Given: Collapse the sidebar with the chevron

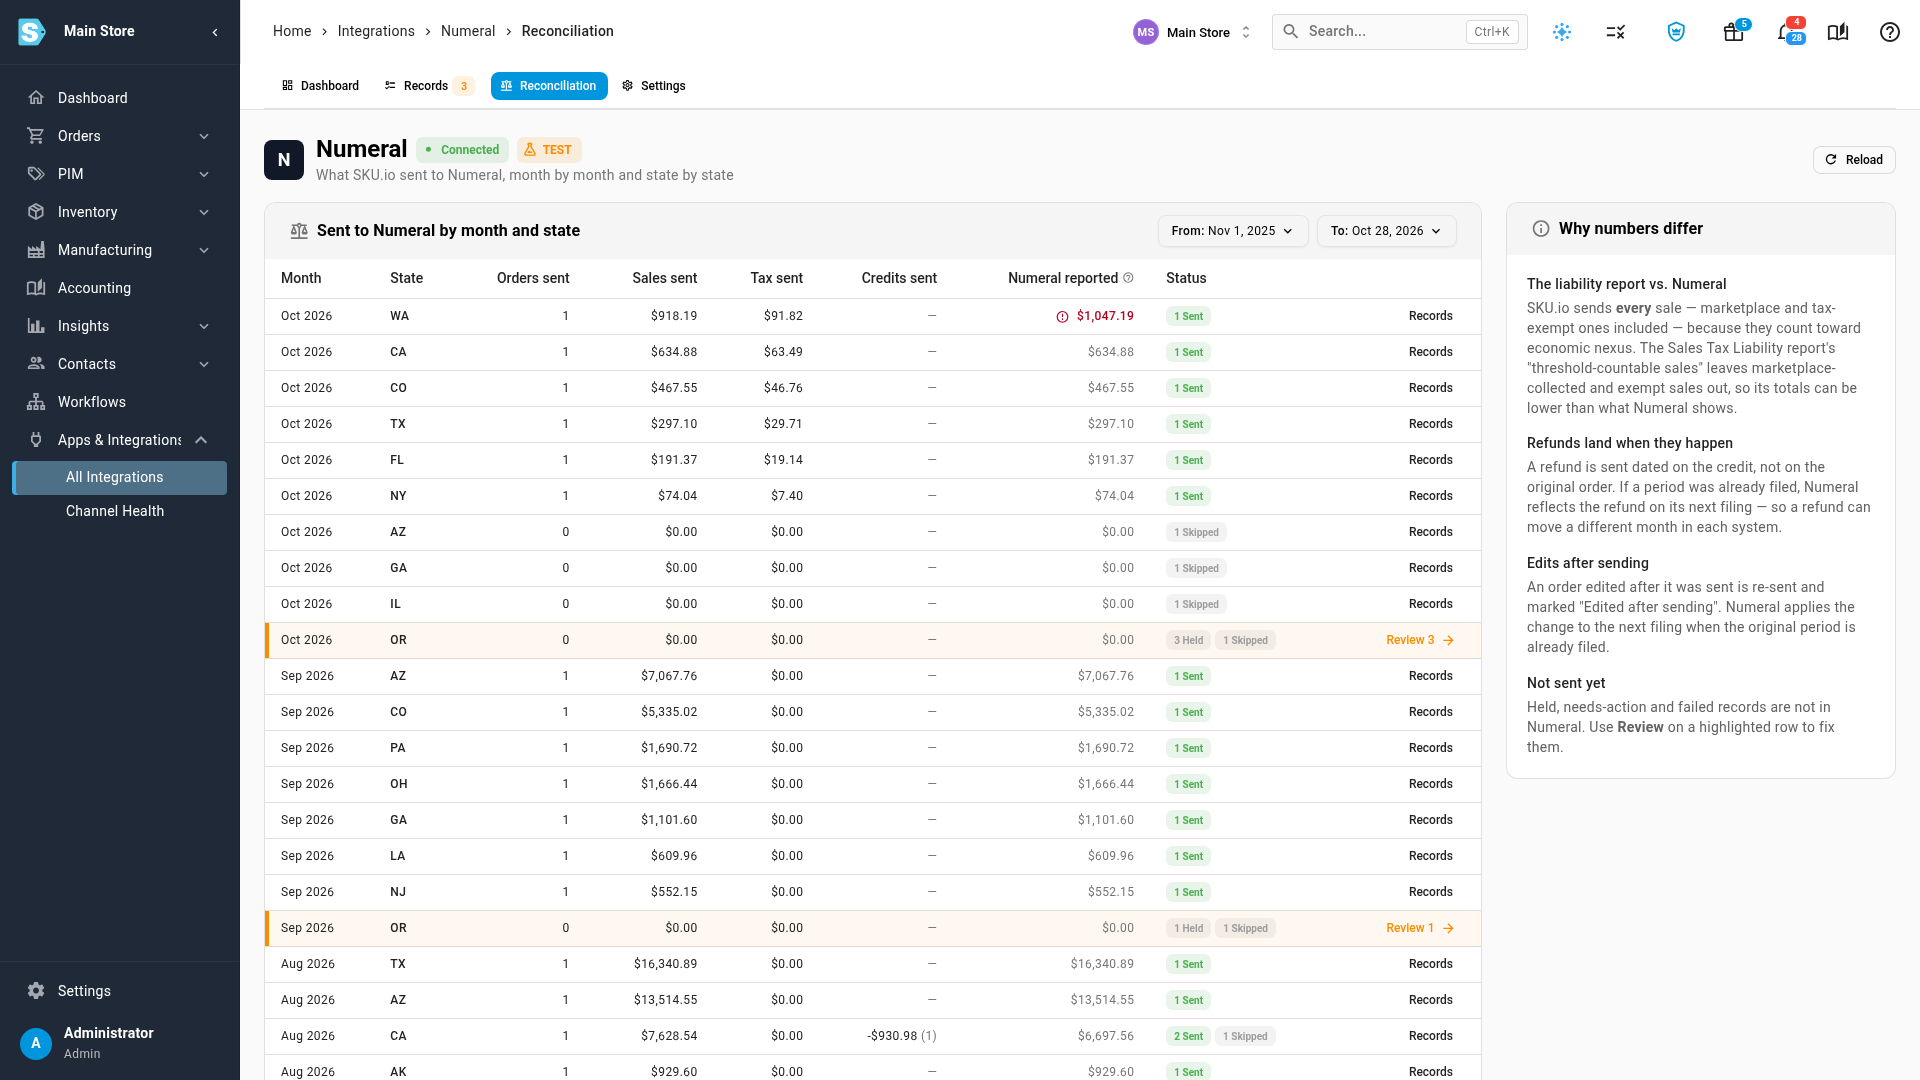Looking at the screenshot, I should tap(215, 32).
